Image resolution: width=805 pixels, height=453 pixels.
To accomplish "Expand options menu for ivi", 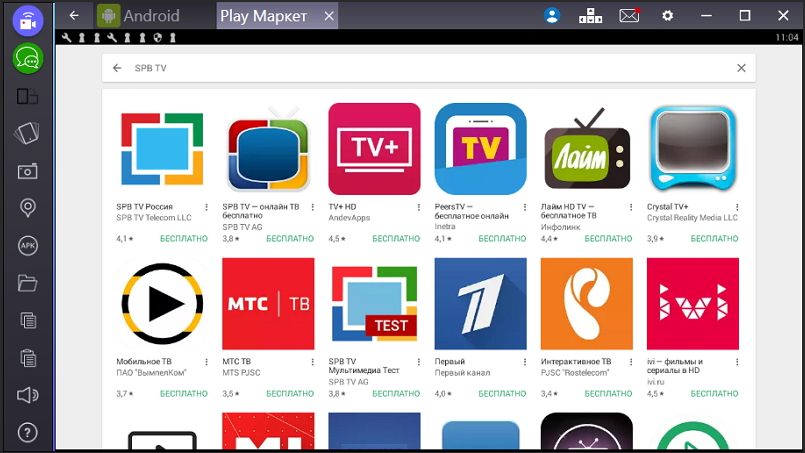I will tap(737, 362).
